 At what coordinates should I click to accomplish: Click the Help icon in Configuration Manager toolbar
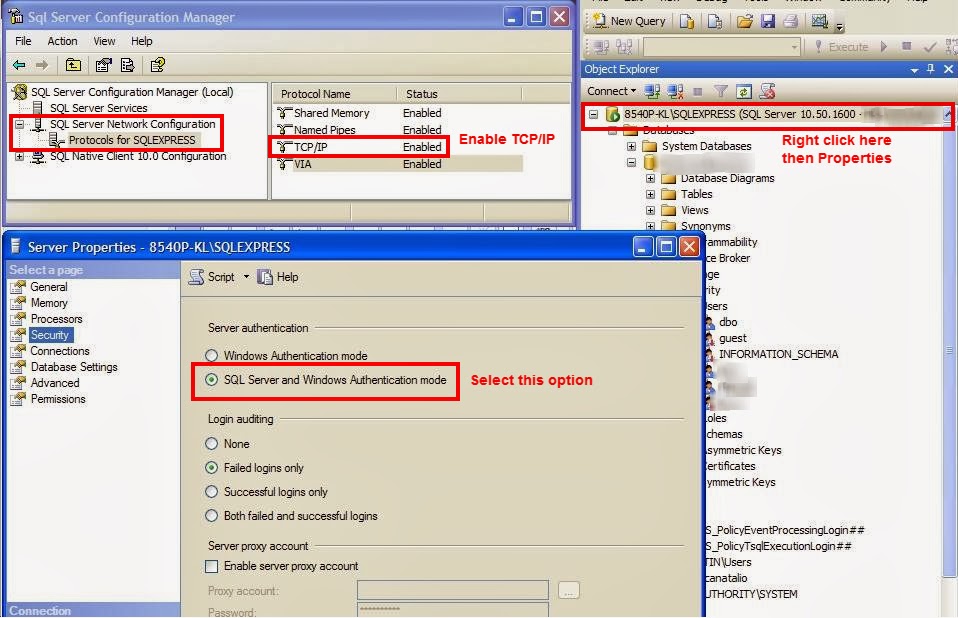coord(158,63)
